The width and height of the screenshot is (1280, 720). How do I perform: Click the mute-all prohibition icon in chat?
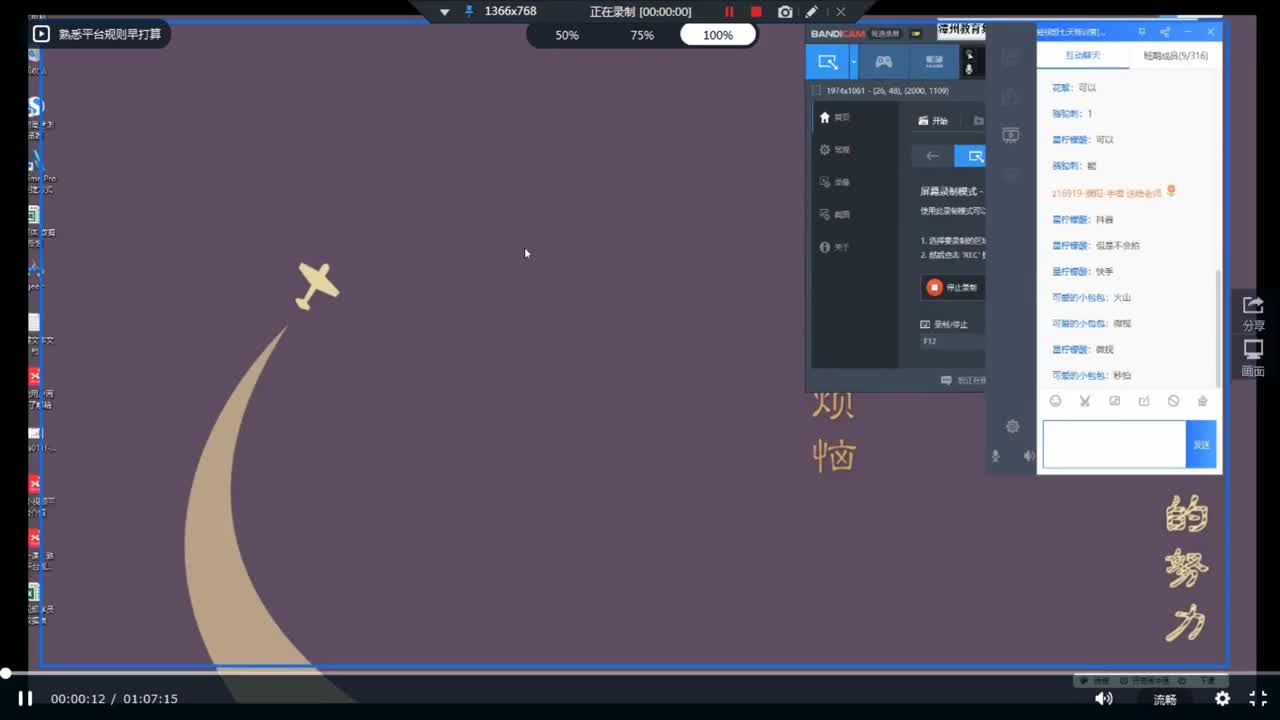coord(1174,401)
